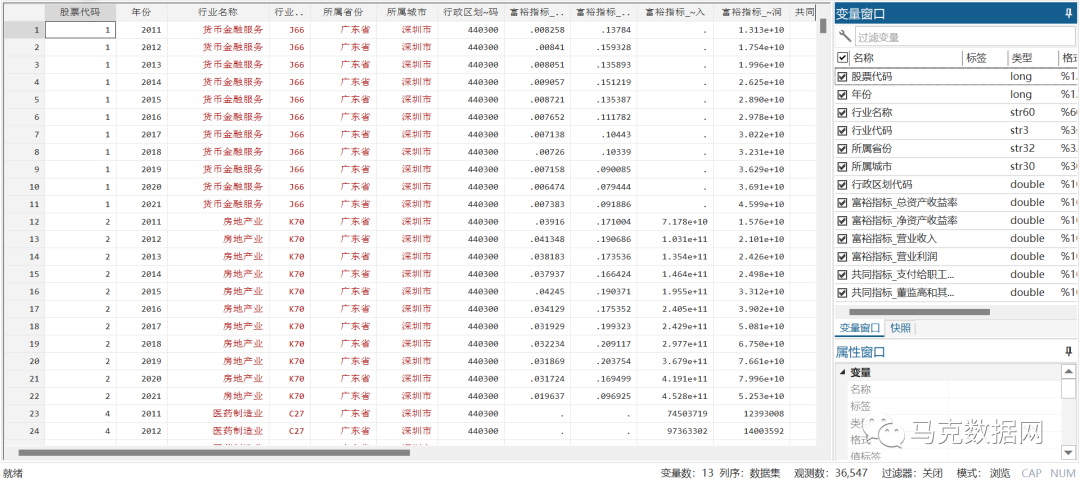
Task: Switch to the 快照 tab
Action: coord(900,328)
